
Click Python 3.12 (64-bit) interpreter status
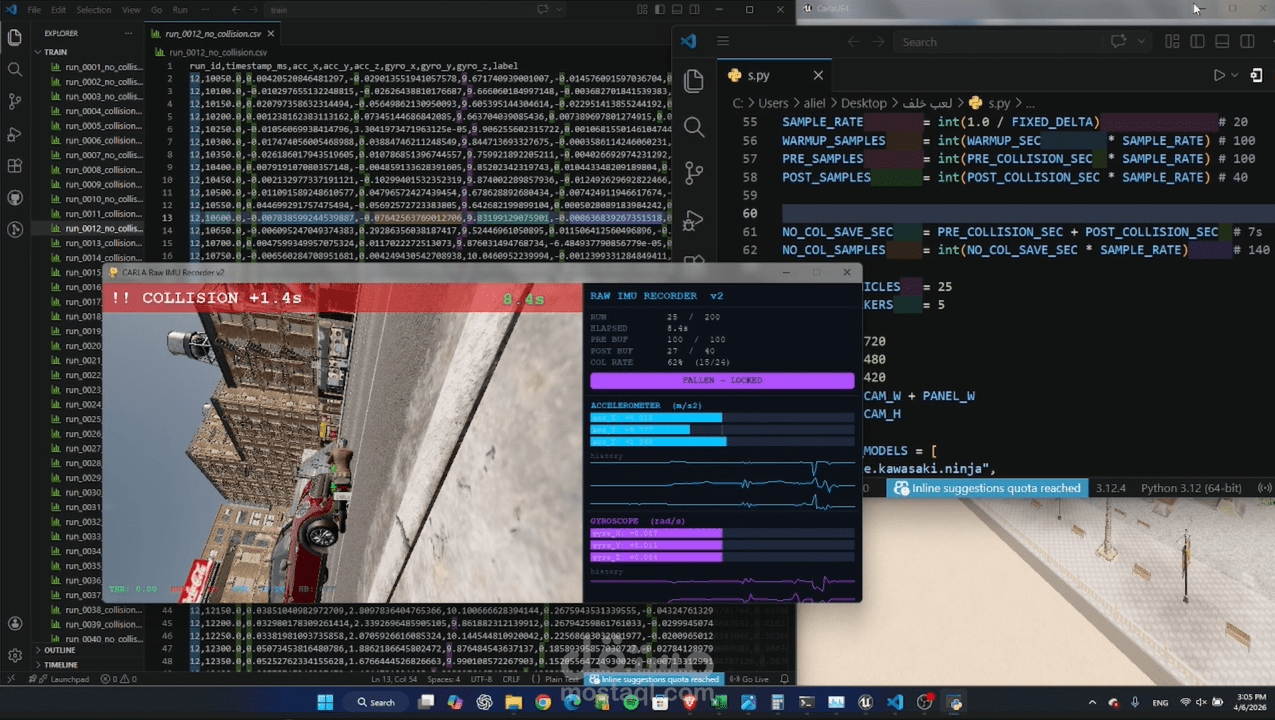click(x=1191, y=488)
